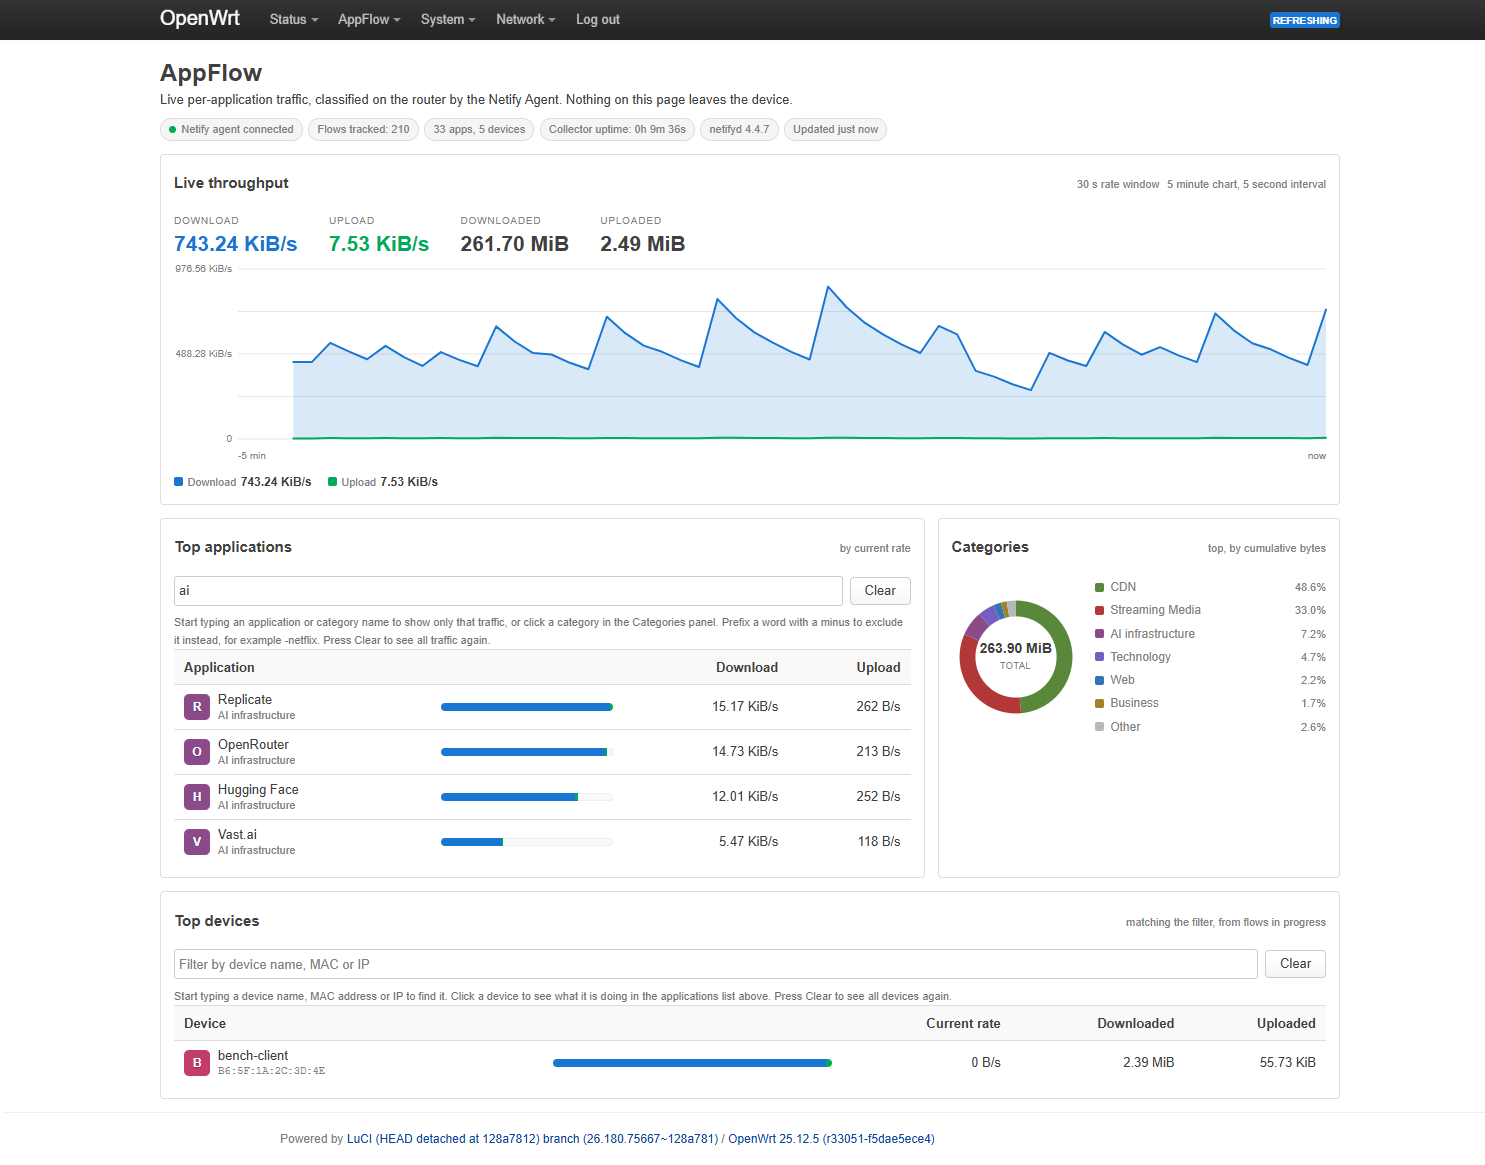Clear the devices filter
Image resolution: width=1485 pixels, height=1165 pixels.
click(x=1295, y=964)
